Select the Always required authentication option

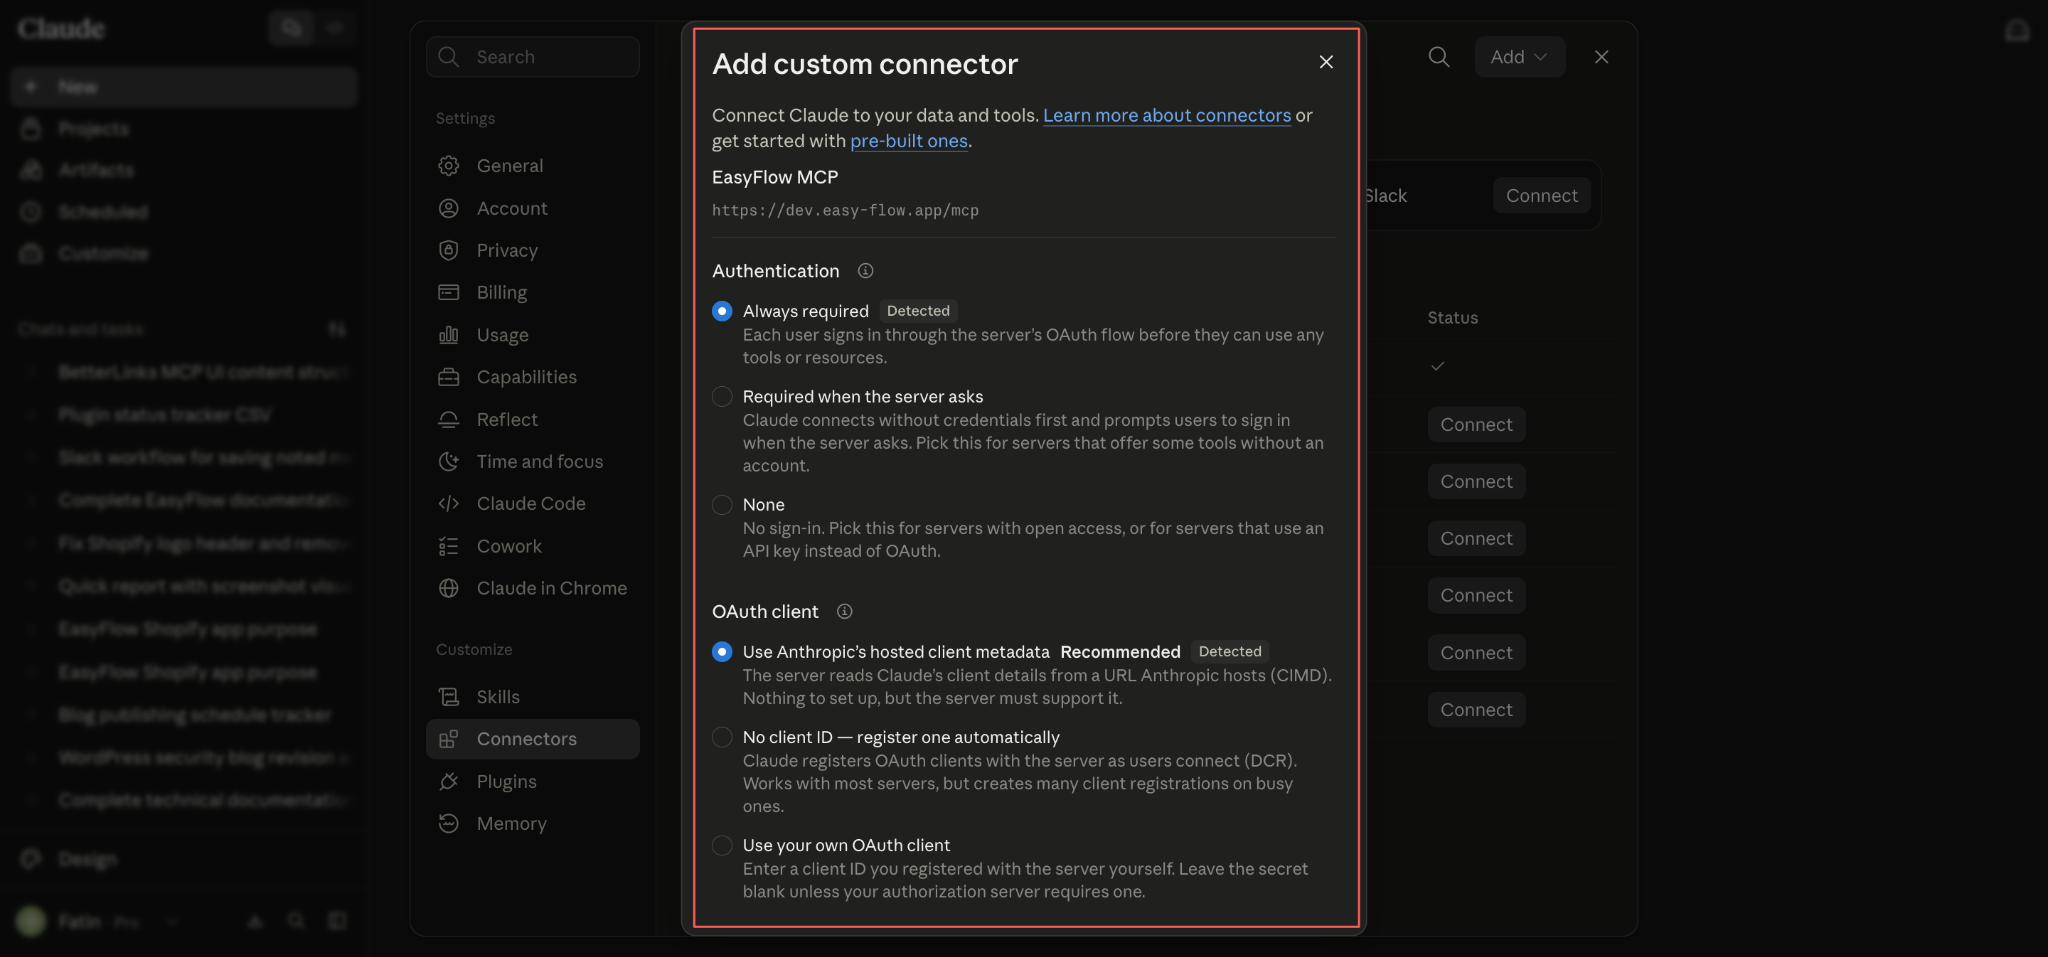[x=722, y=311]
